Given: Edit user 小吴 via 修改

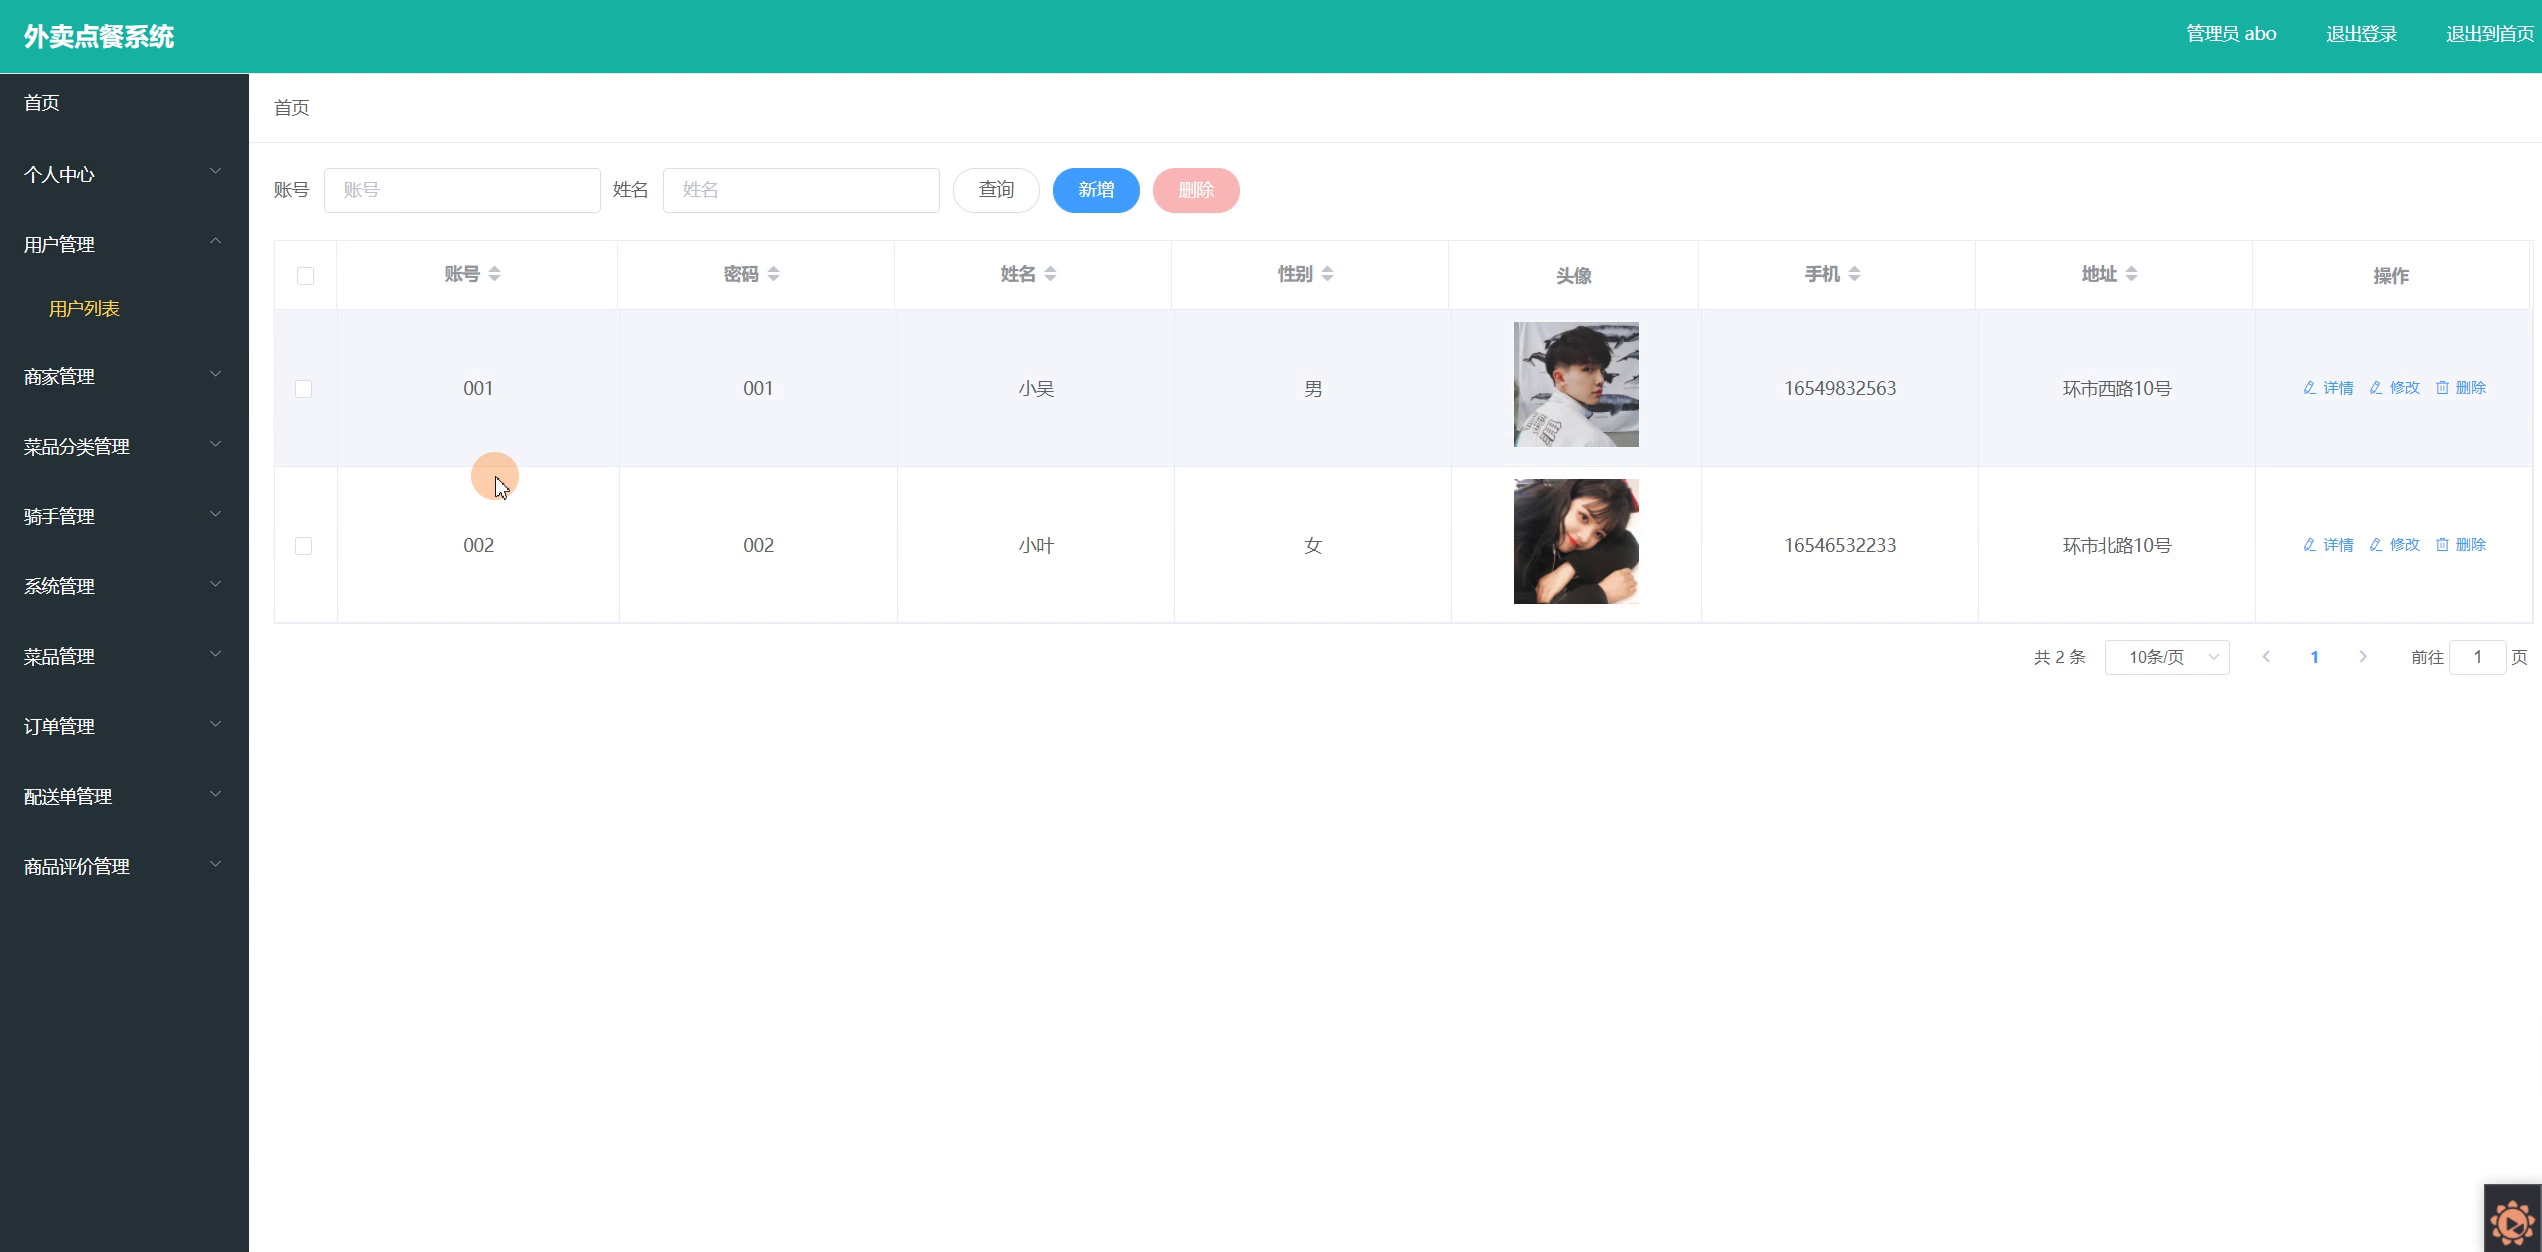Looking at the screenshot, I should pos(2394,388).
